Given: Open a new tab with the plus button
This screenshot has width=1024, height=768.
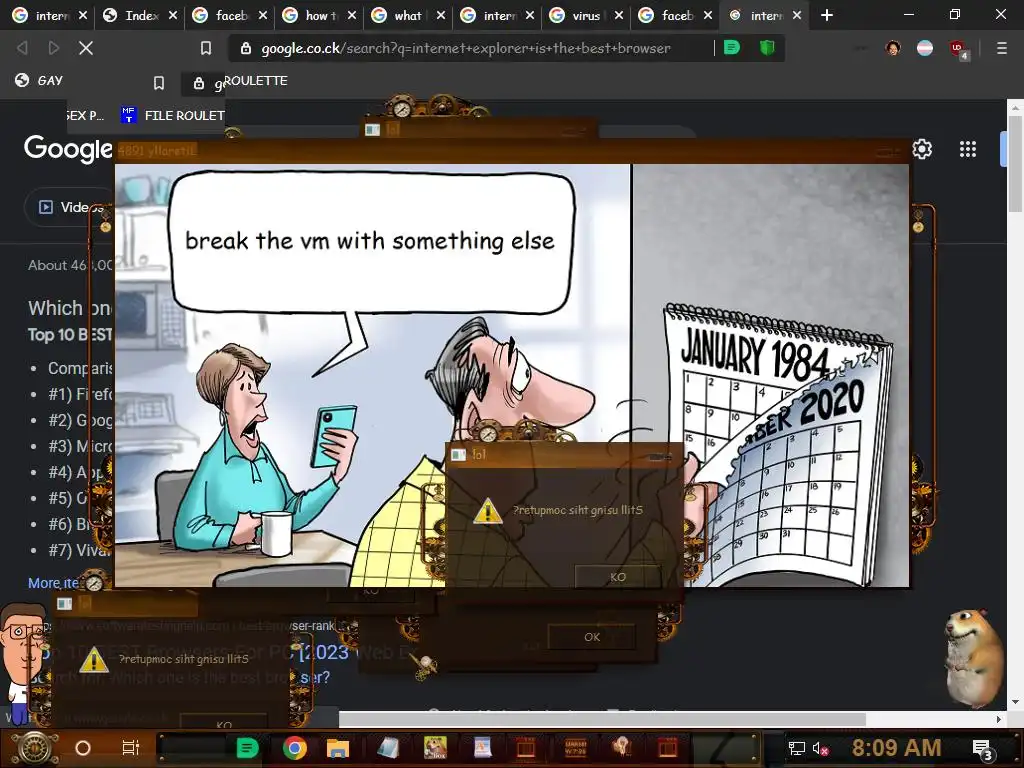Looking at the screenshot, I should (827, 15).
